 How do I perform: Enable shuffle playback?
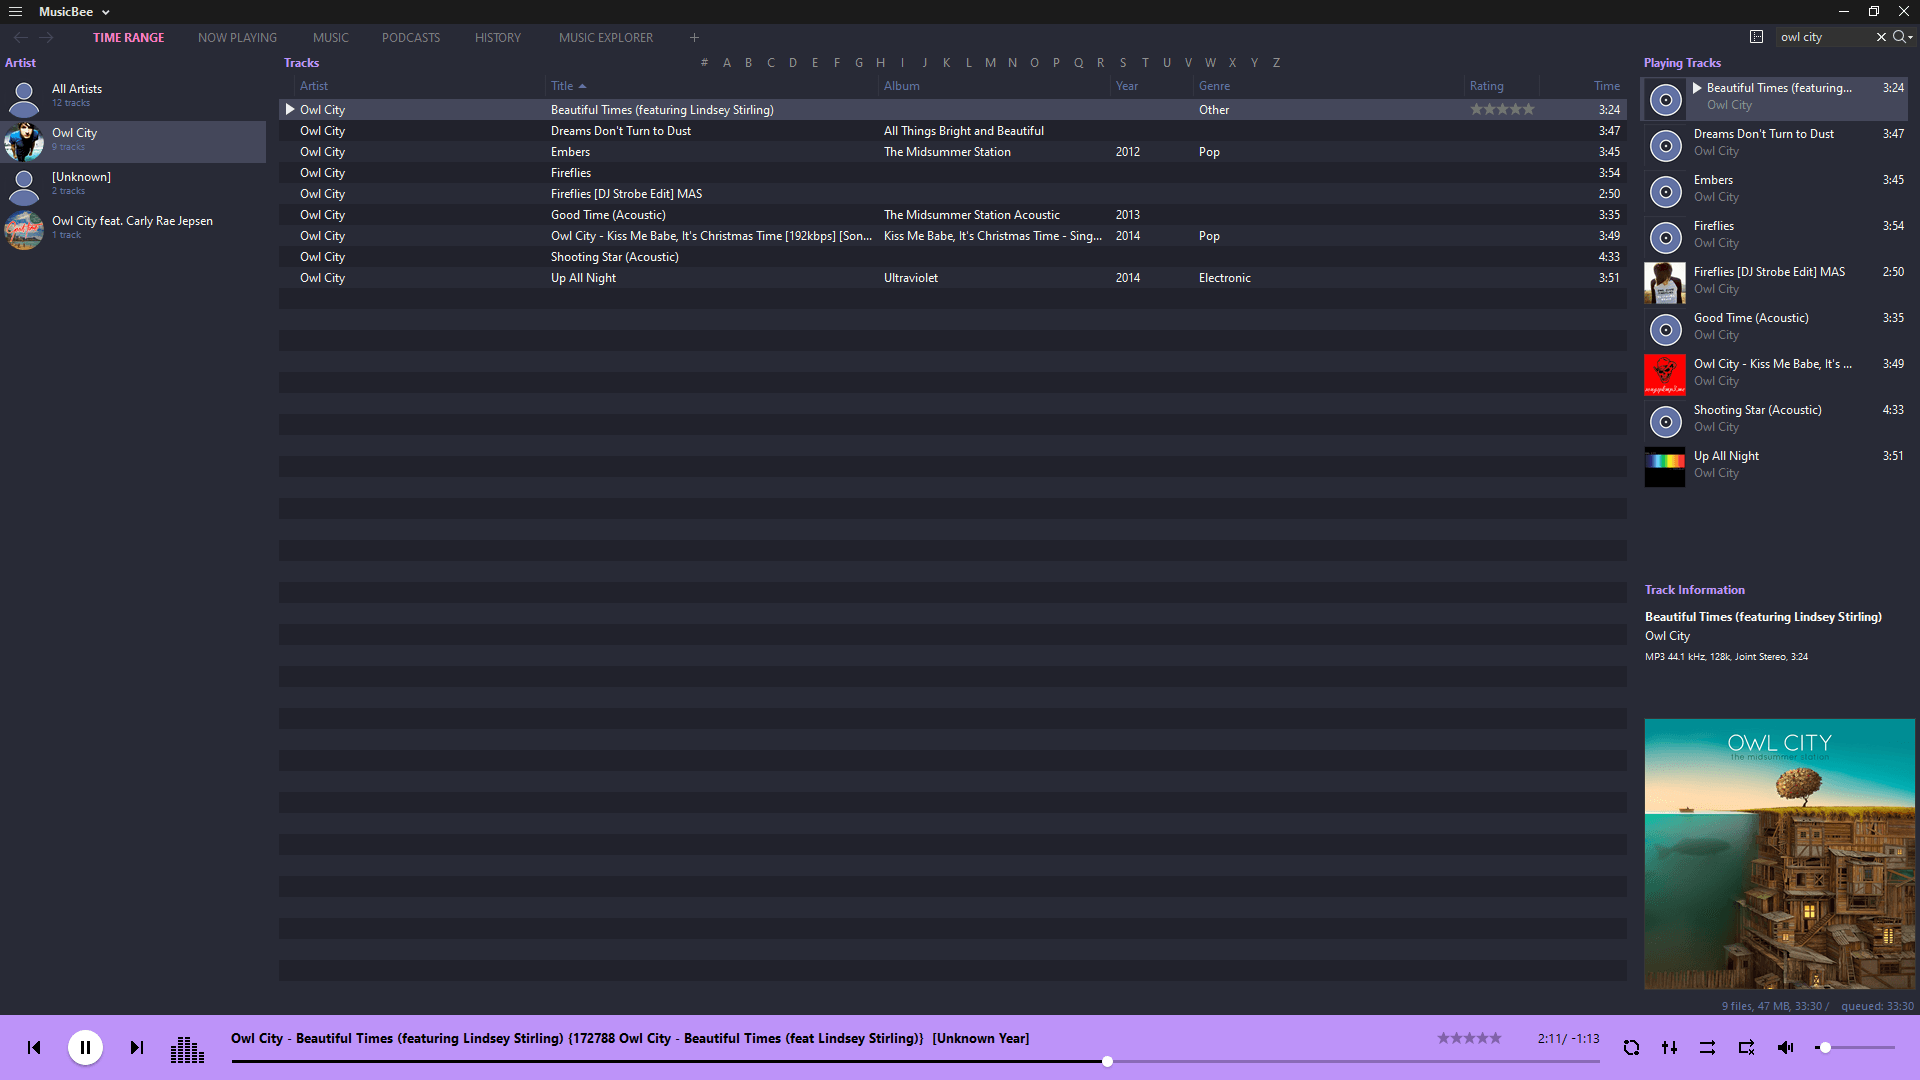(x=1707, y=1047)
